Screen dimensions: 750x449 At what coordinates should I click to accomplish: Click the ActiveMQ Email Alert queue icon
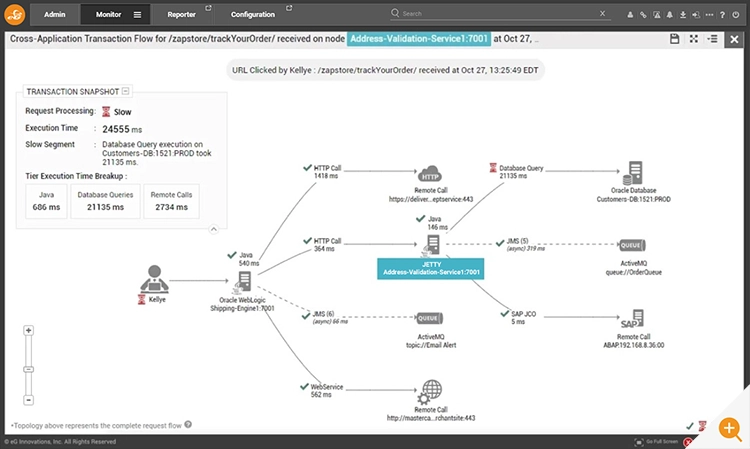coord(430,318)
